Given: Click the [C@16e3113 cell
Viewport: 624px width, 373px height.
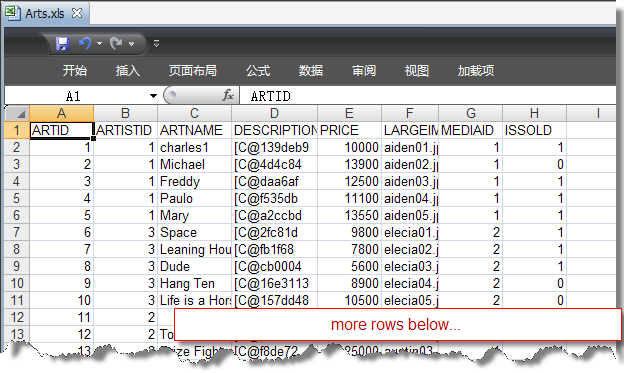Looking at the screenshot, I should click(275, 283).
